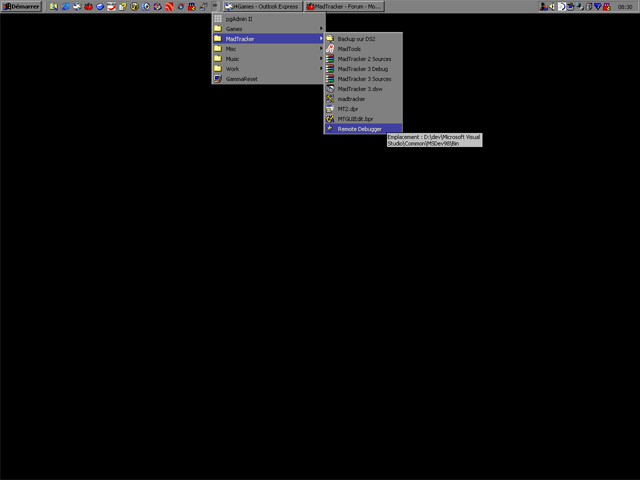640x480 pixels.
Task: Click the yellow round quick launch icon
Action: point(134,7)
